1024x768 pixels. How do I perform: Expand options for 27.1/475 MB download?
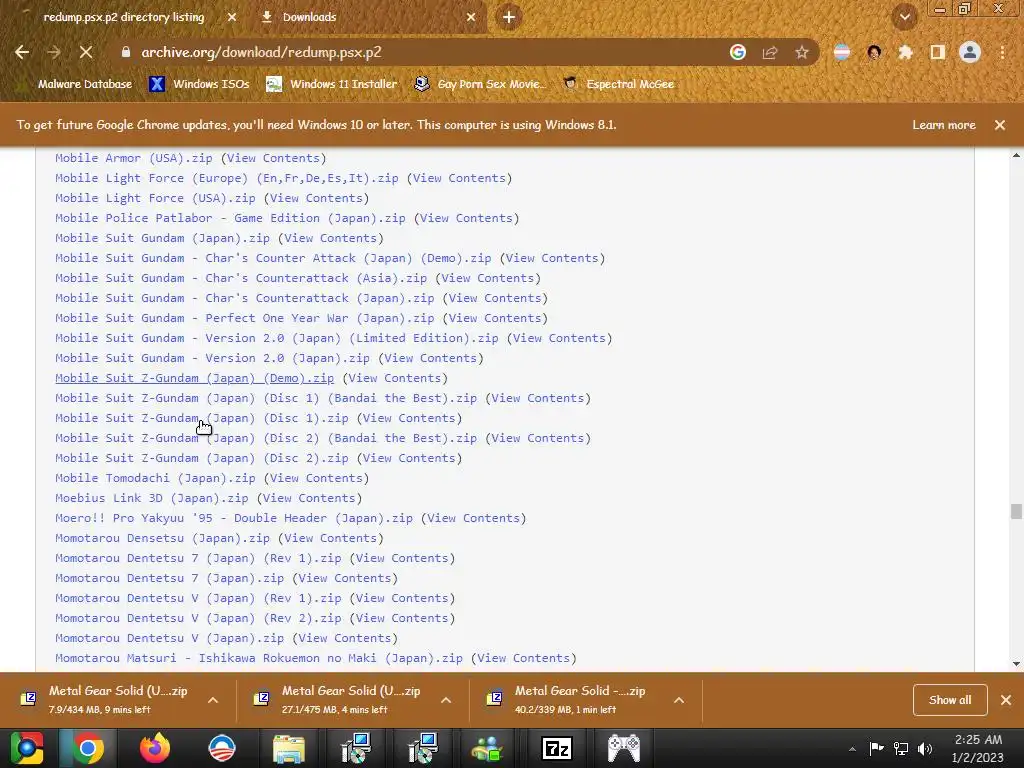click(x=446, y=700)
